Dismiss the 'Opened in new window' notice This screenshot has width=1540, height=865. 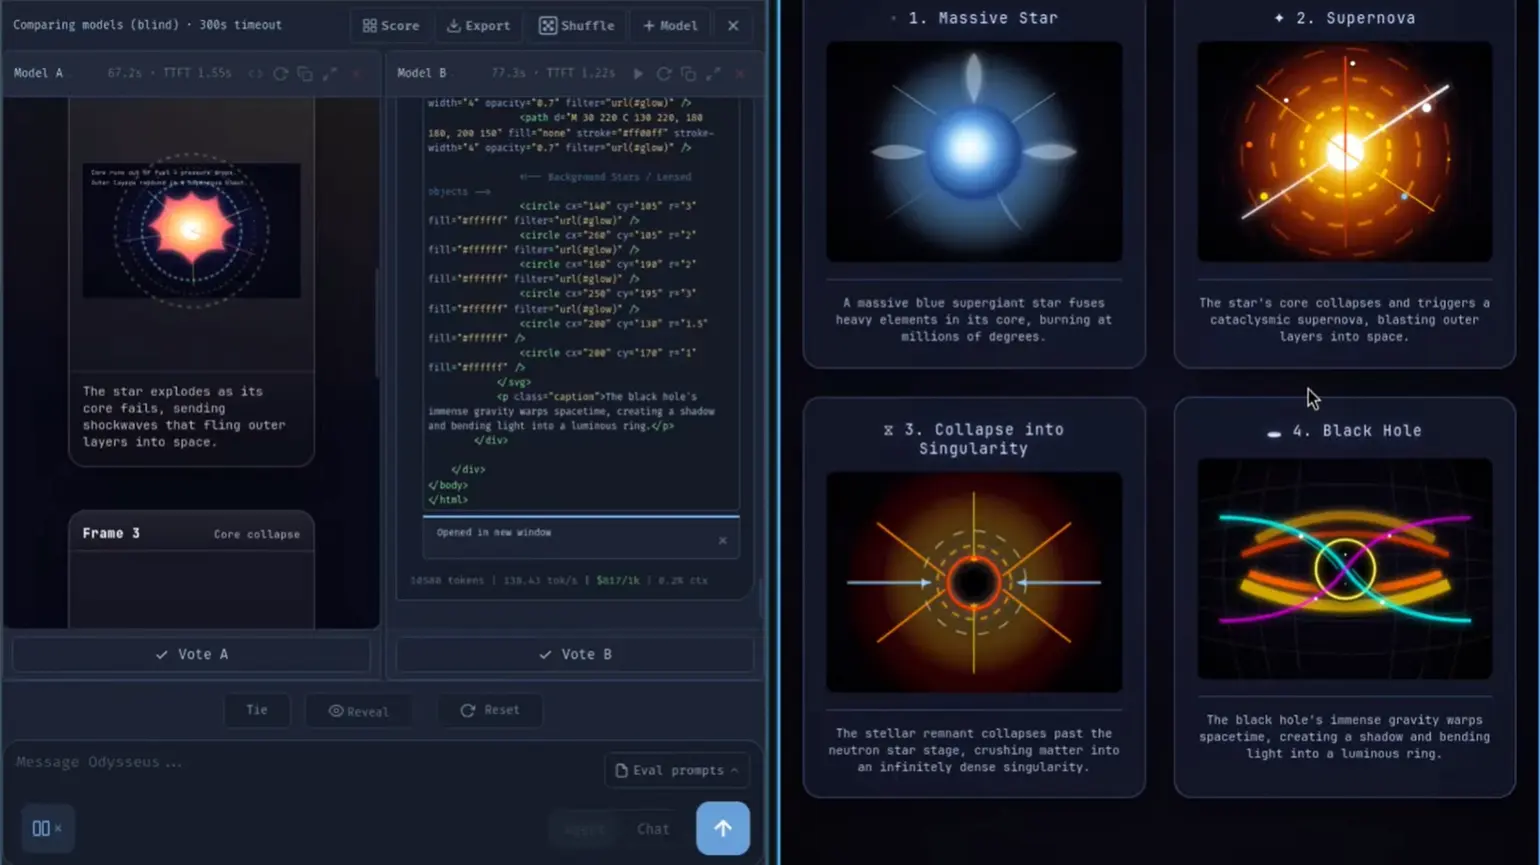pos(723,540)
